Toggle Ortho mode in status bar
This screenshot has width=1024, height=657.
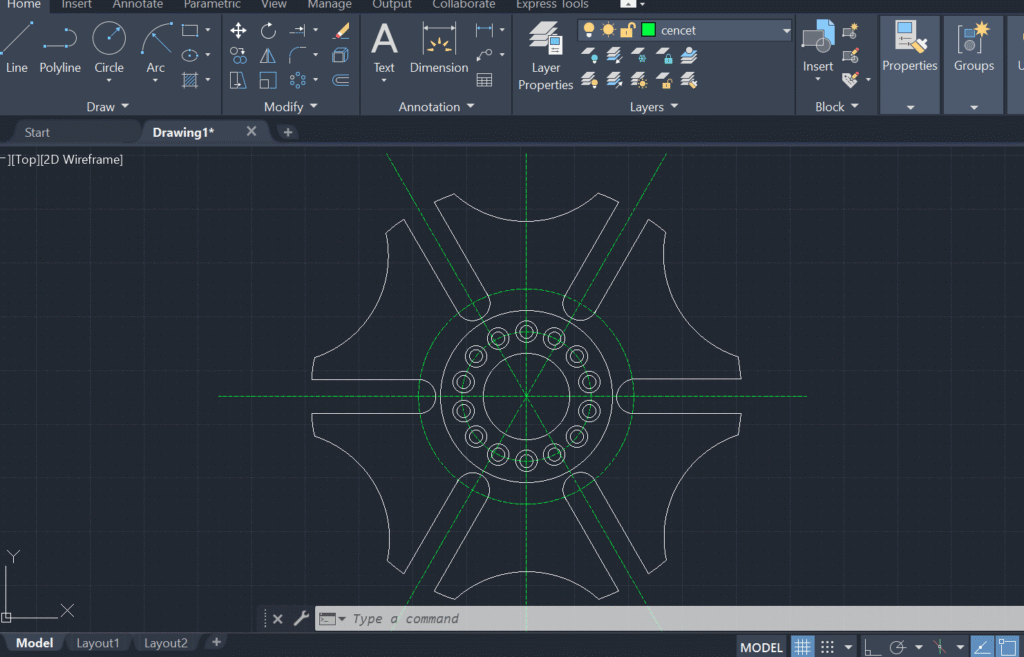872,647
